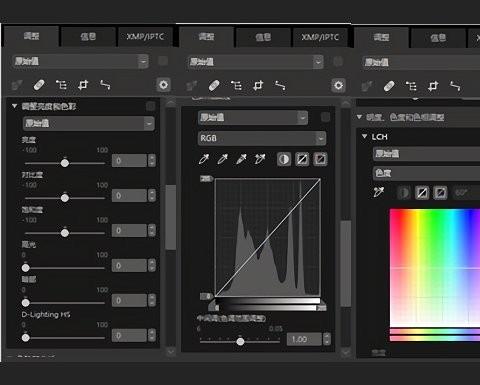The width and height of the screenshot is (480, 385).
Task: Click the red reset-all-channels curve icon
Action: pos(320,159)
